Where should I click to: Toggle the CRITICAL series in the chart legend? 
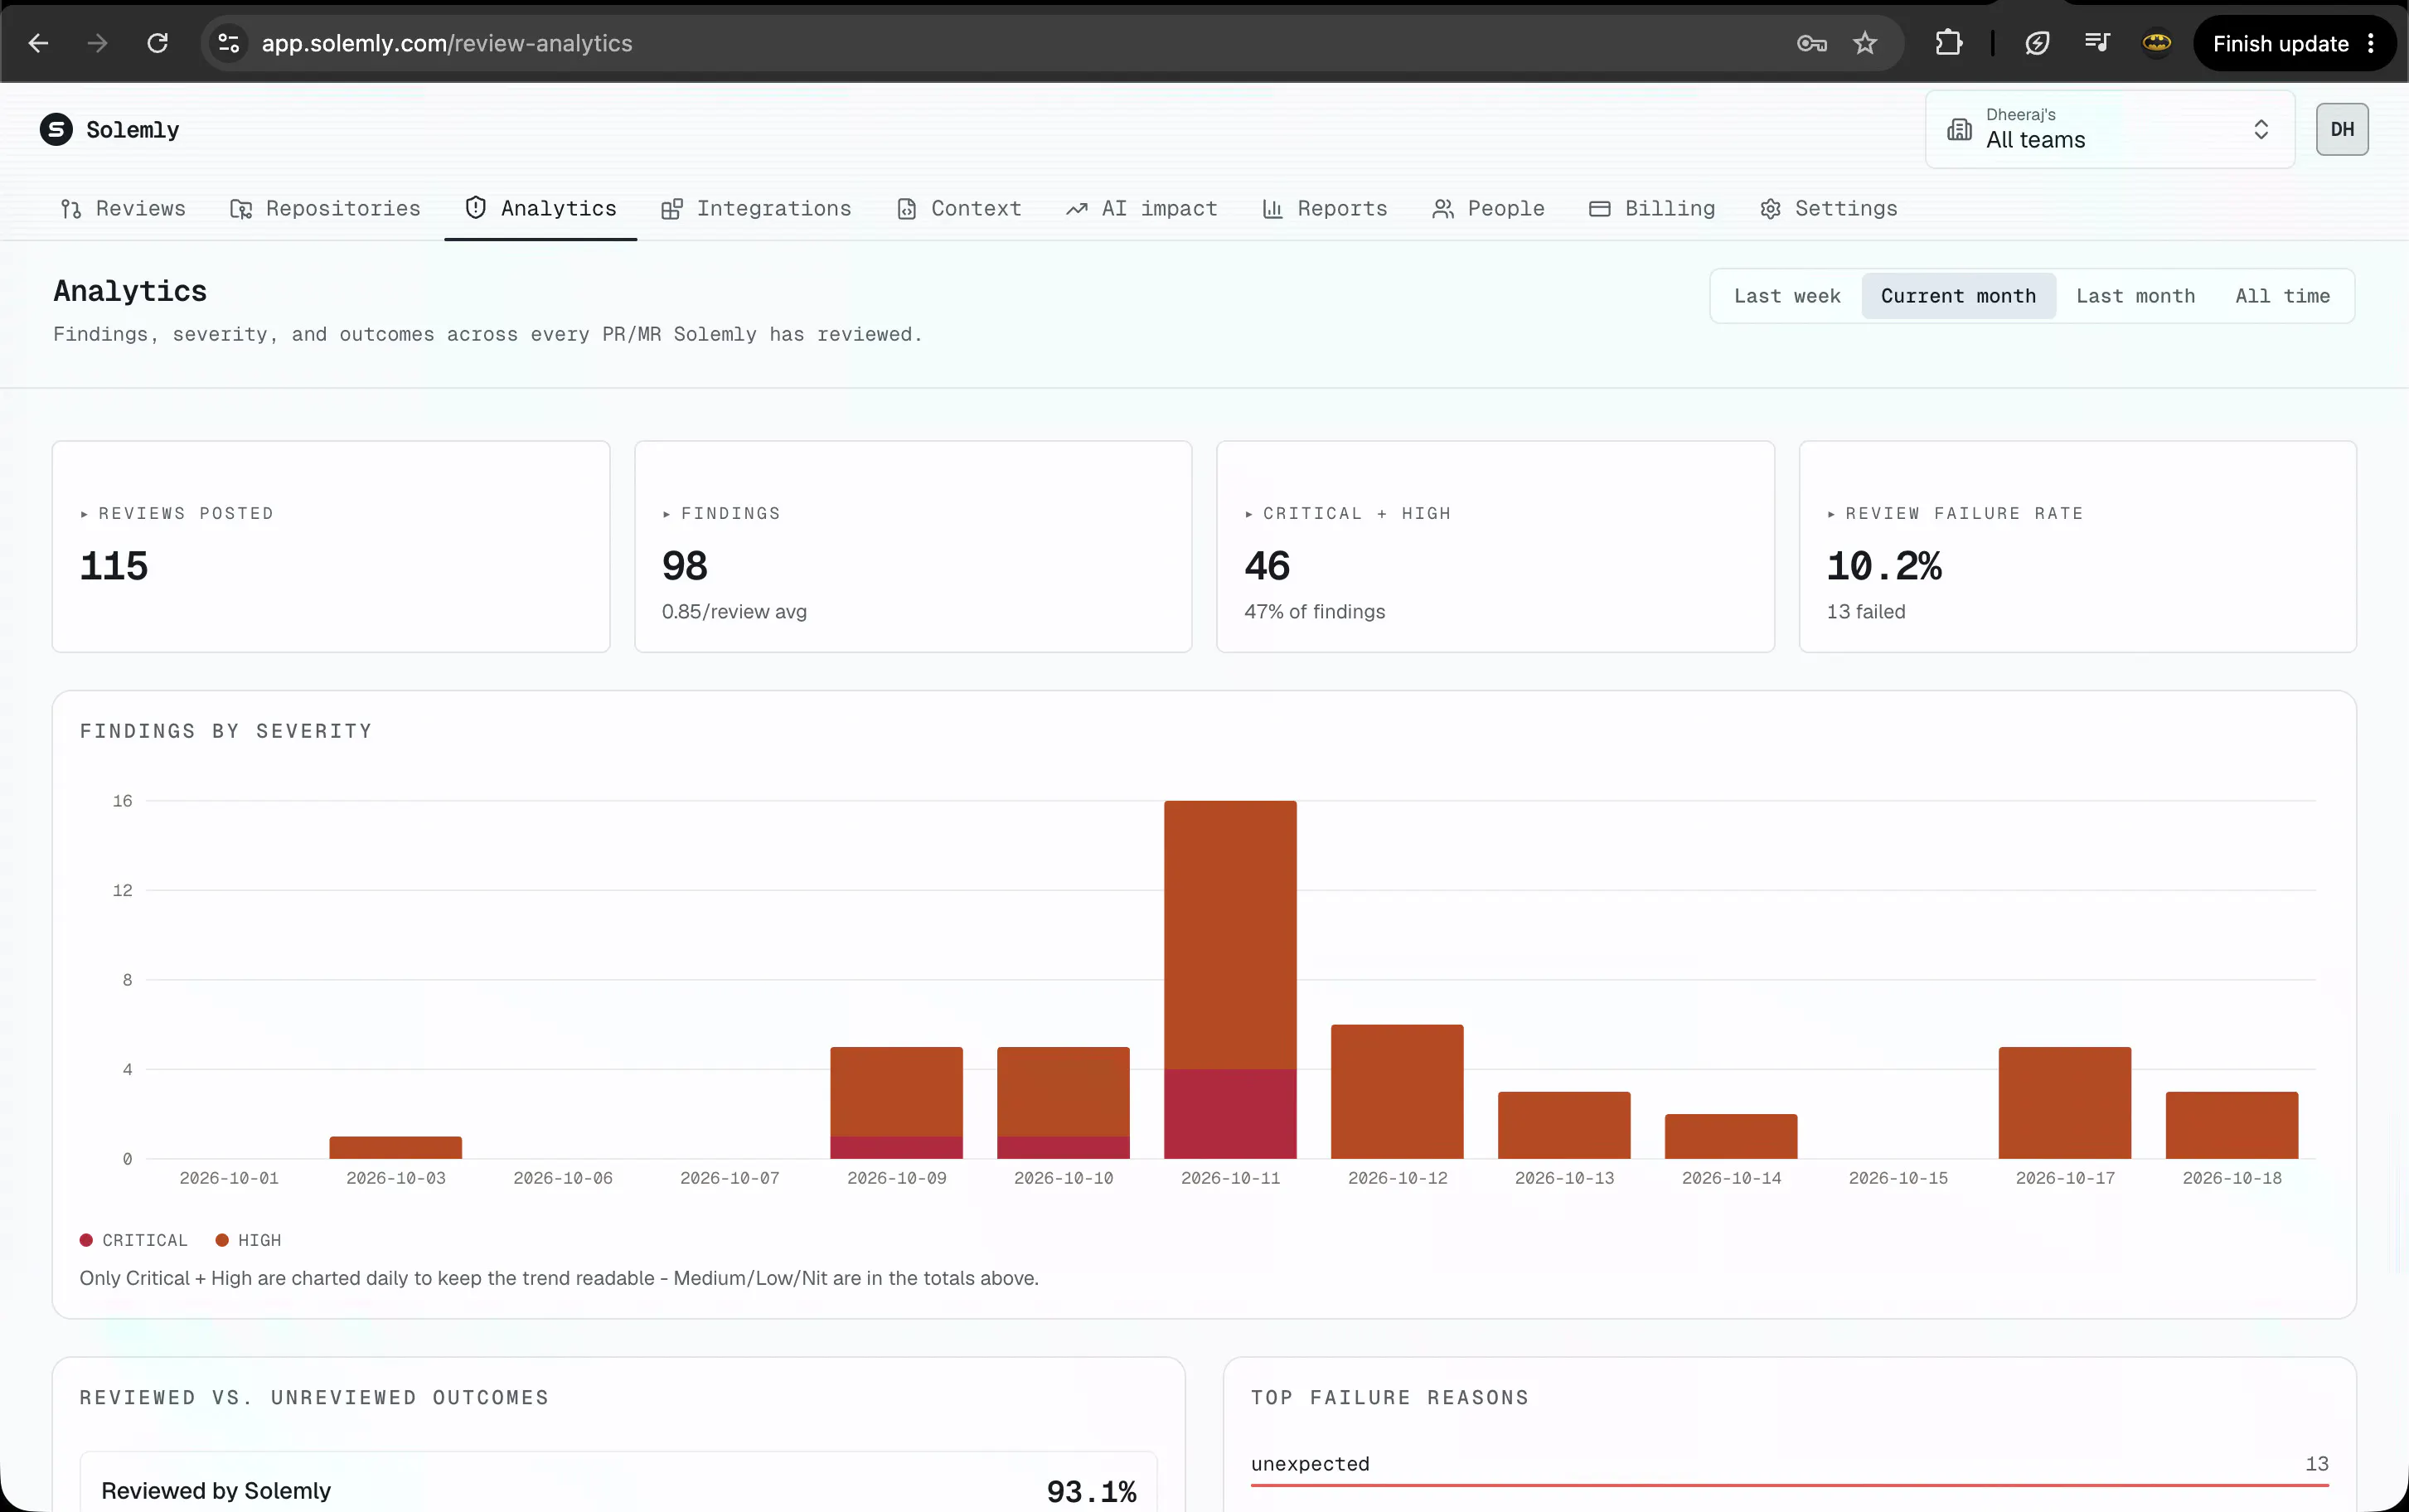tap(134, 1240)
